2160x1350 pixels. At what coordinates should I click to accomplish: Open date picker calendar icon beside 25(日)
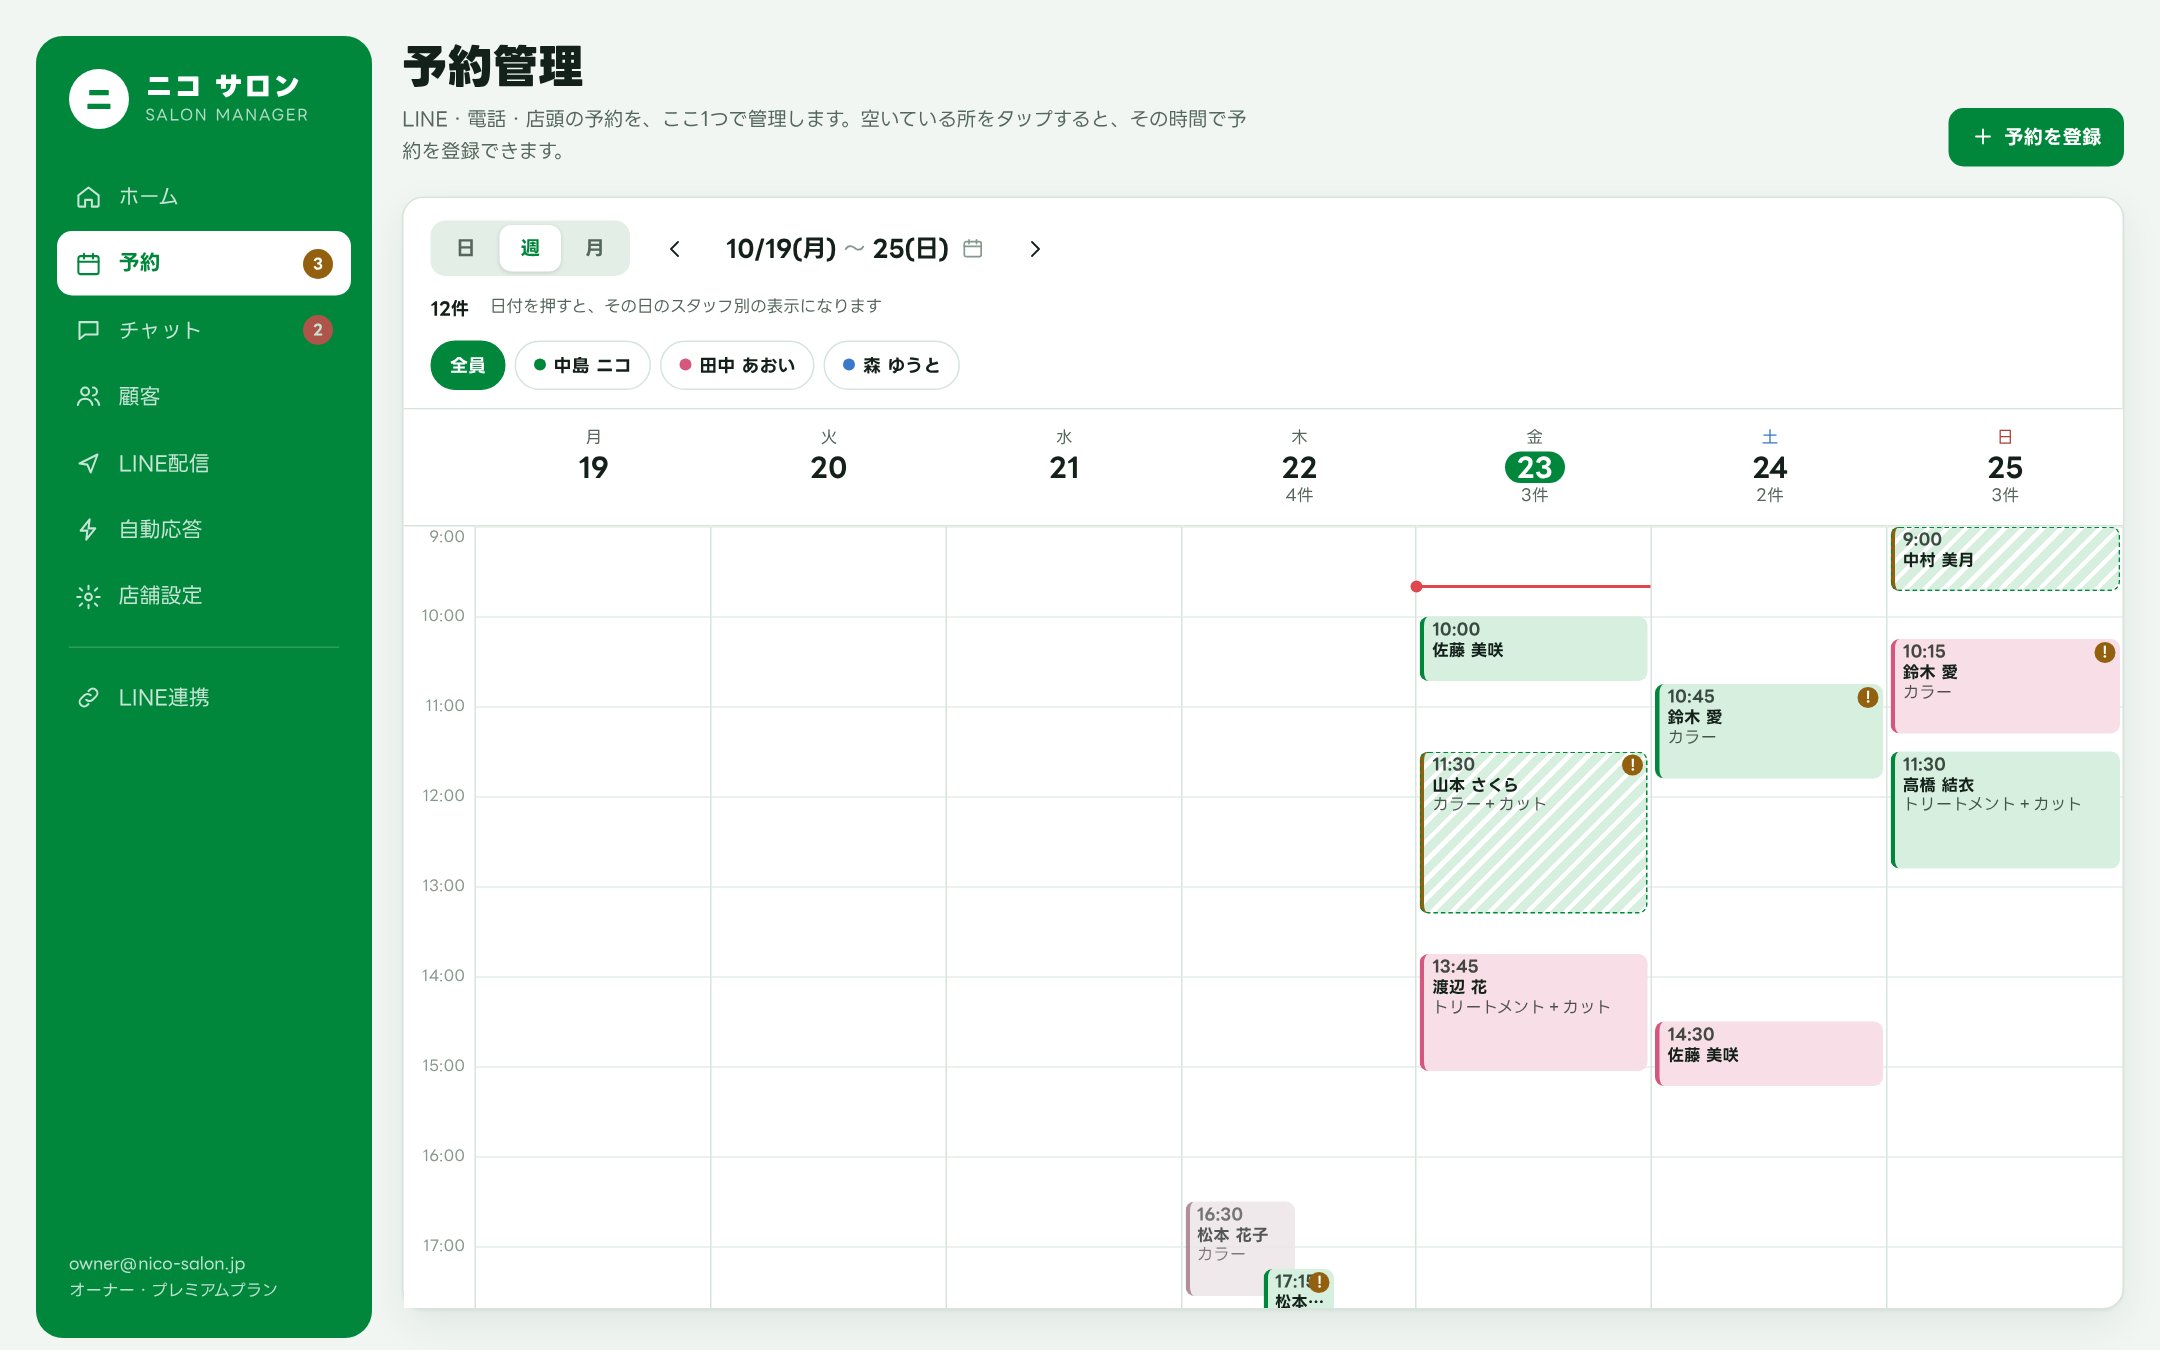click(972, 248)
